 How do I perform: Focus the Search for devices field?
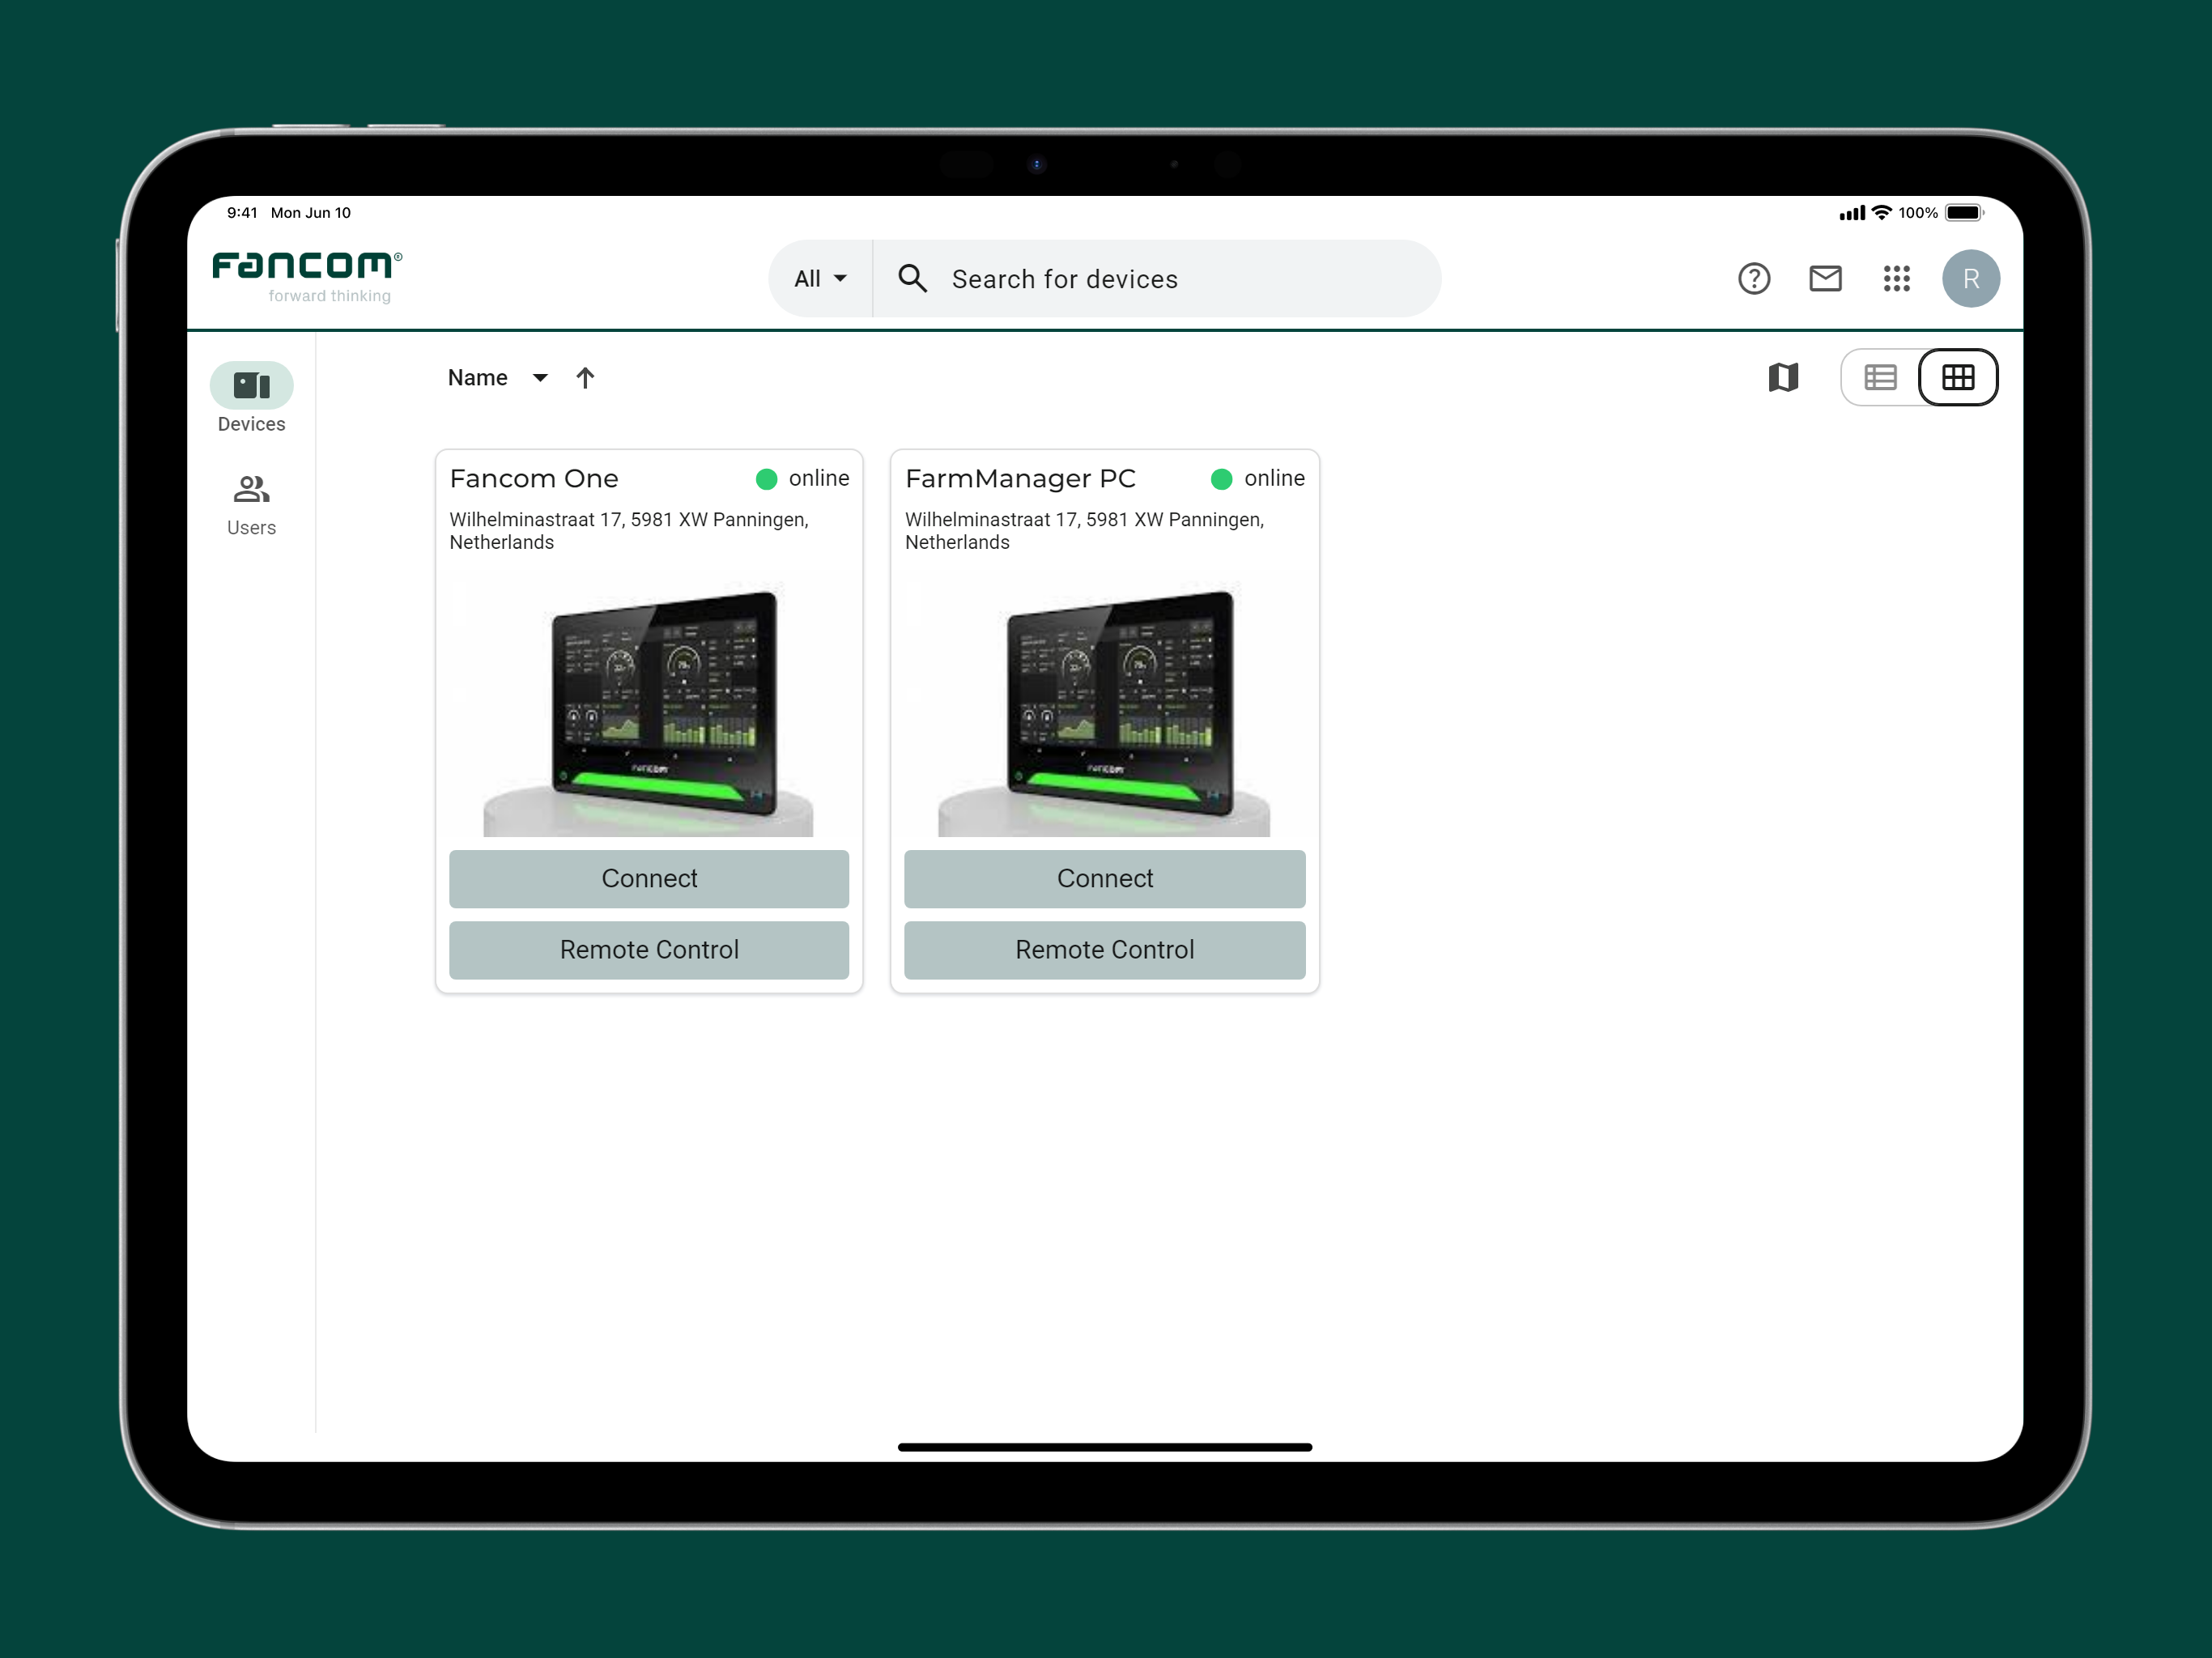click(x=1157, y=278)
